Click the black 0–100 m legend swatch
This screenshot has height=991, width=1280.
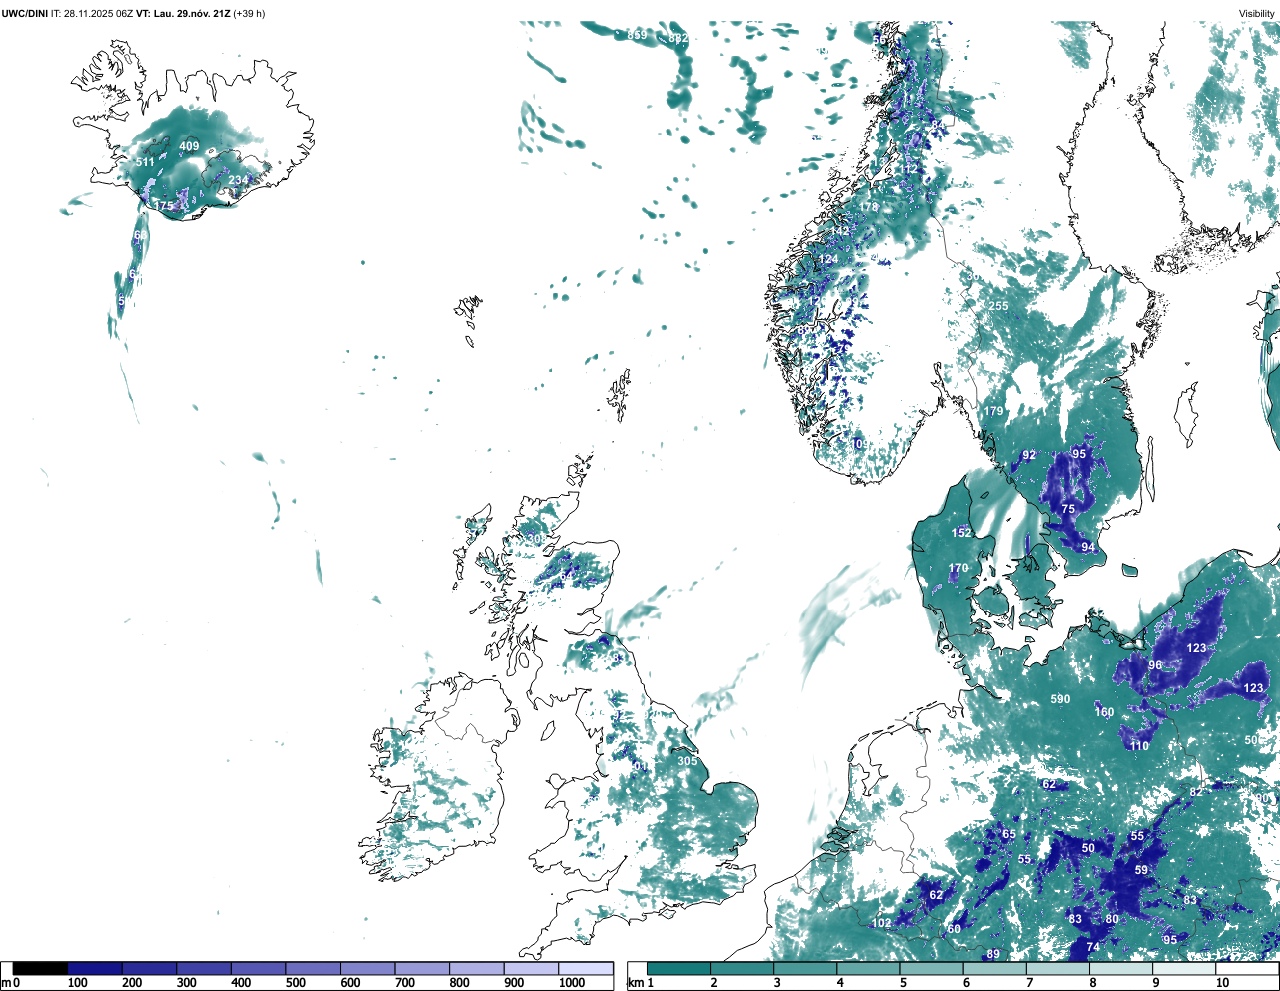[x=40, y=968]
